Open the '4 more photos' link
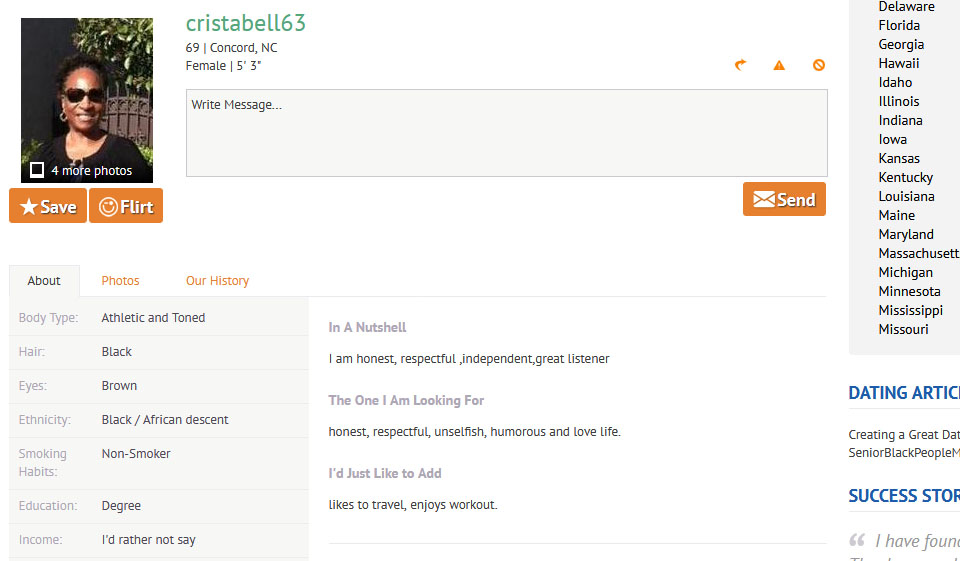960x561 pixels. (92, 171)
